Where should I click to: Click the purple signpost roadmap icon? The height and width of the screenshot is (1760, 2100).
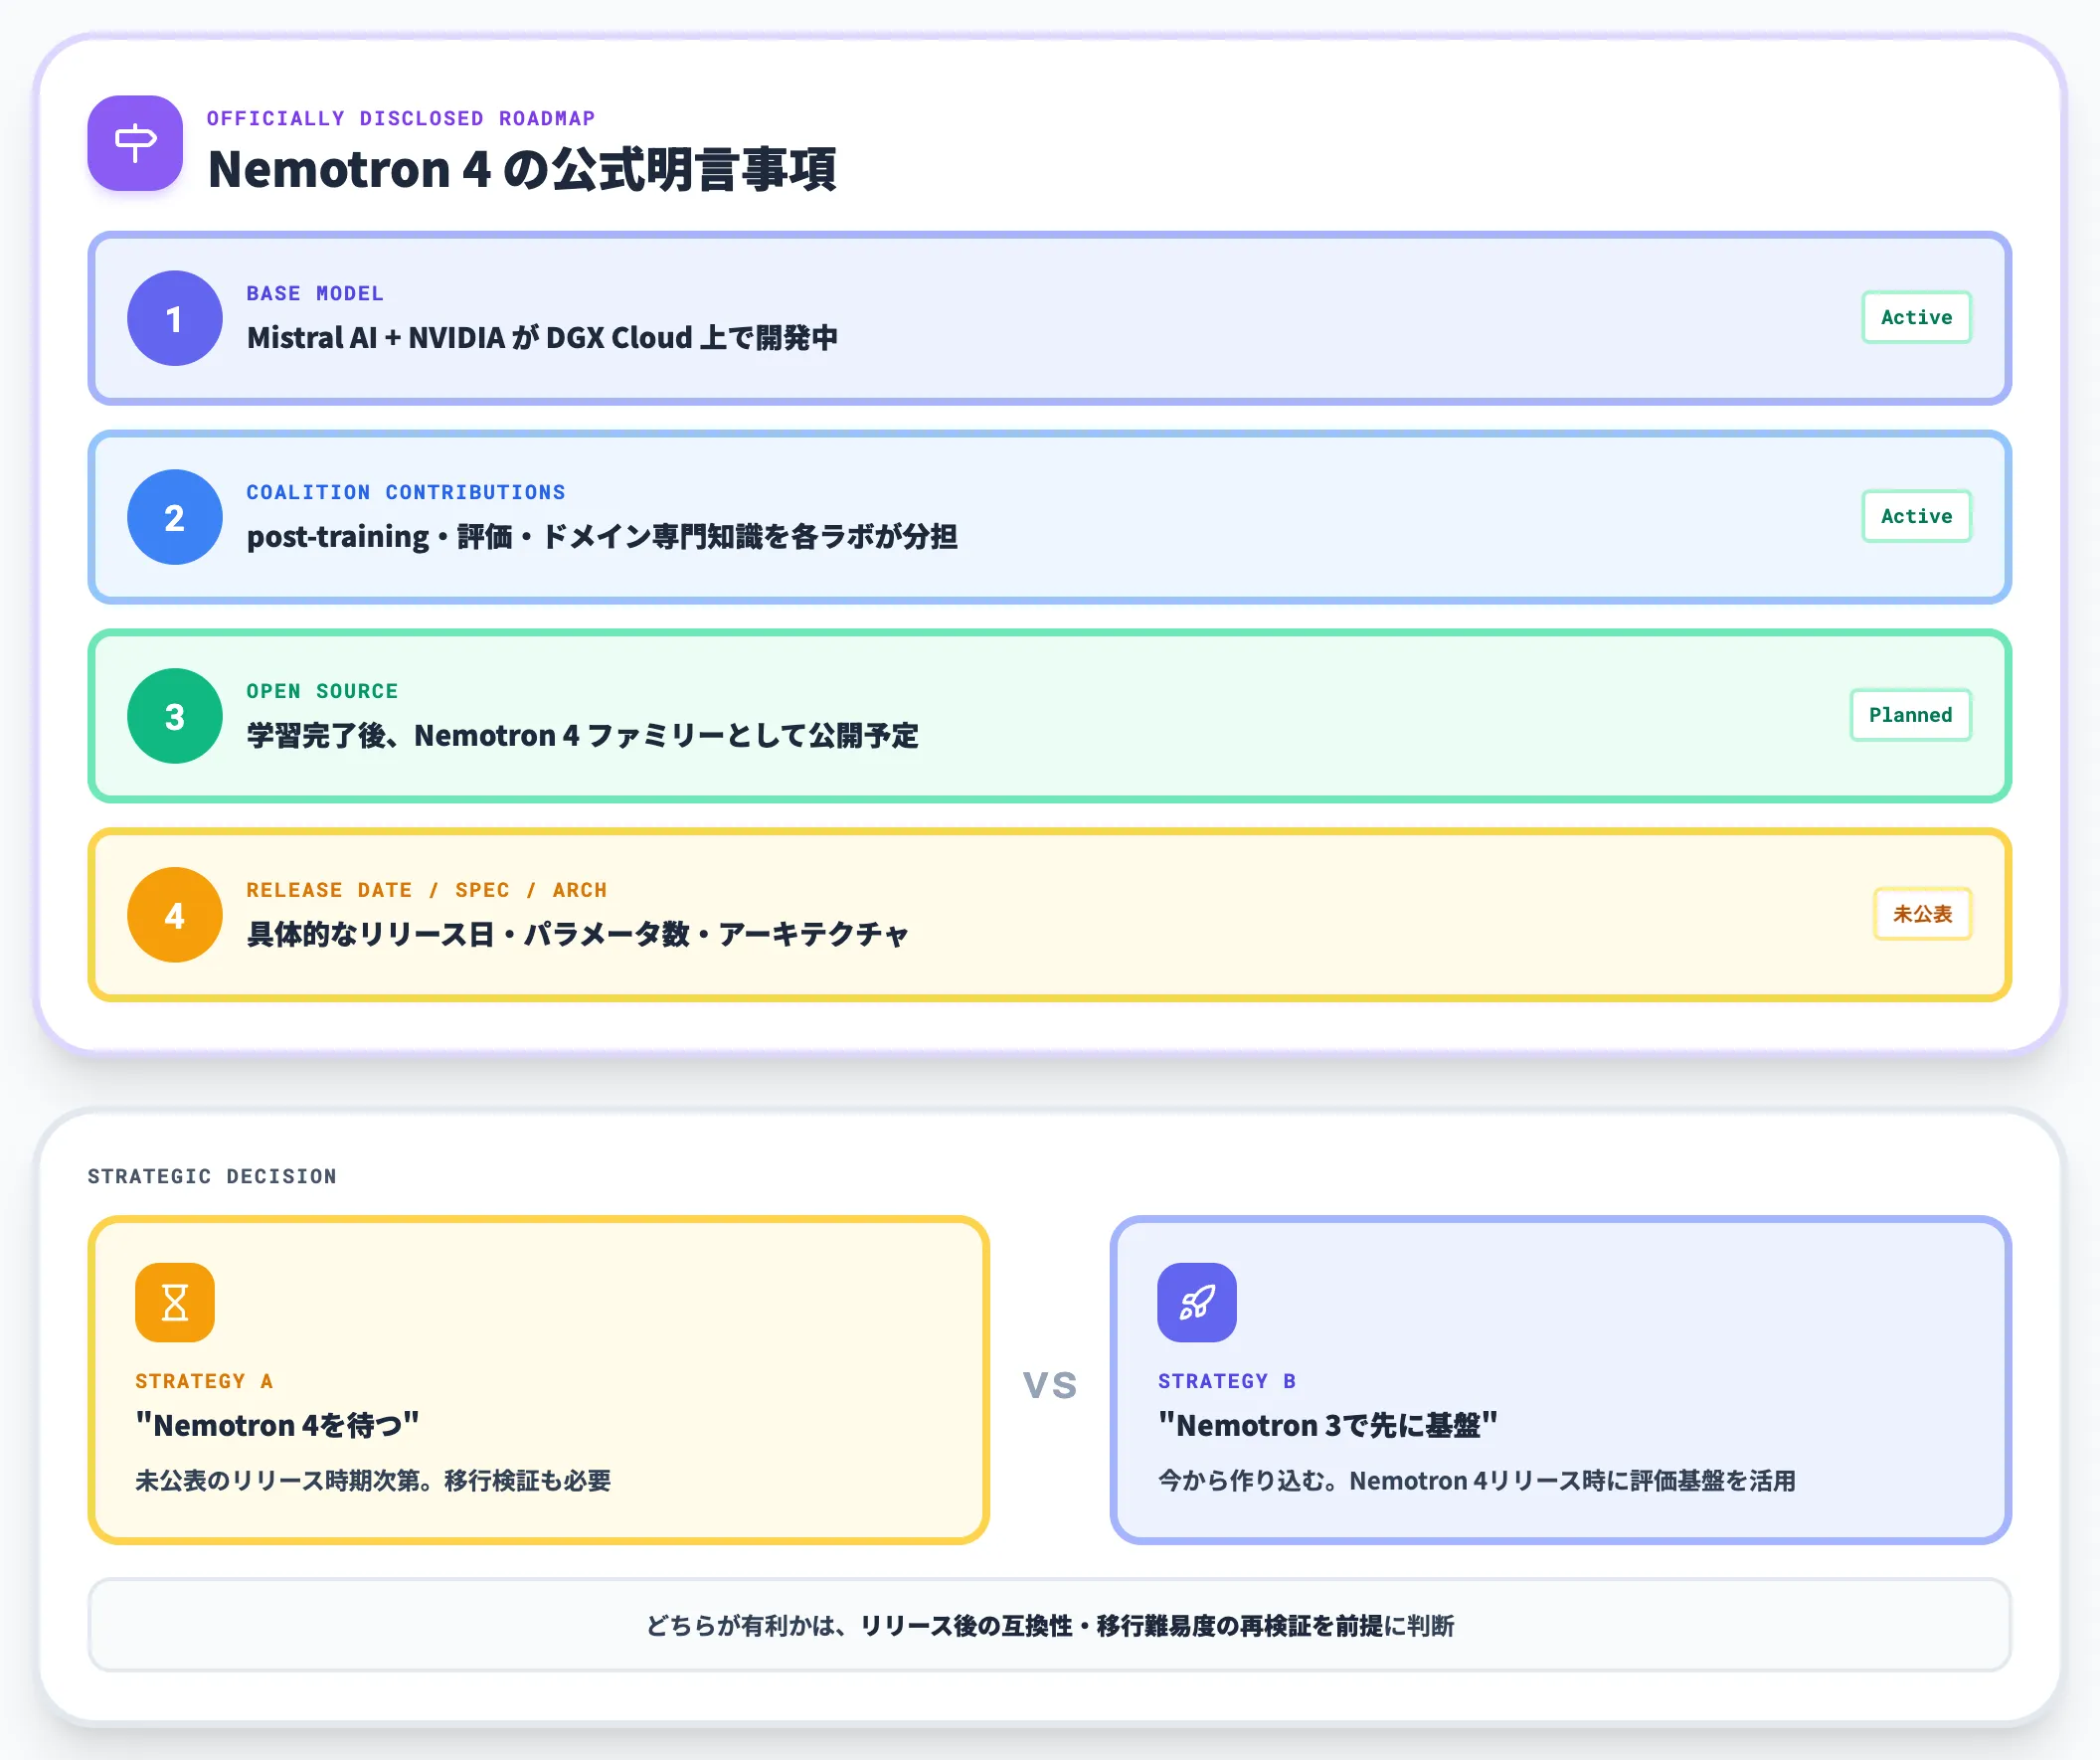click(x=135, y=143)
